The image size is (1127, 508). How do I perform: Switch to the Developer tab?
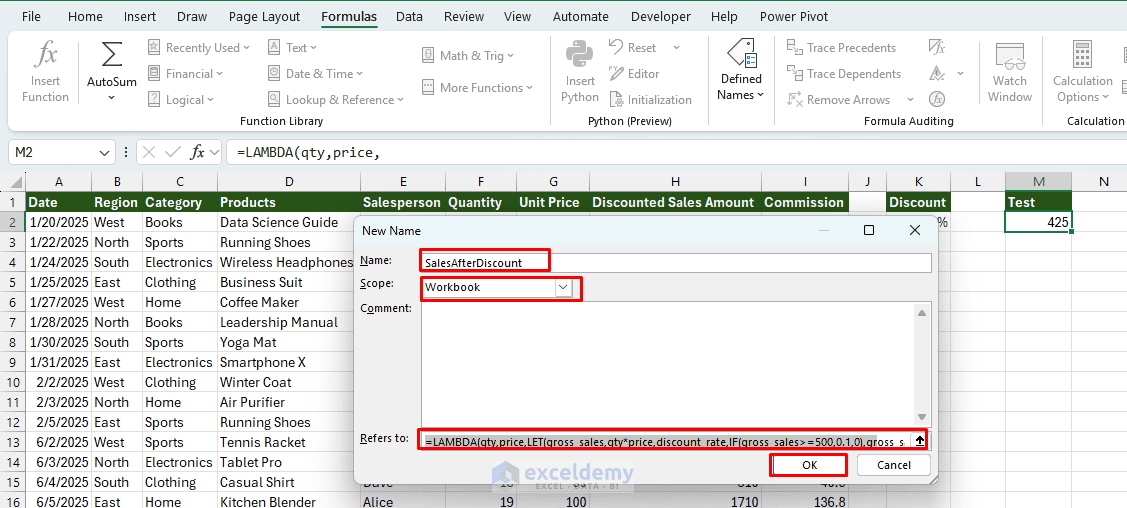[660, 17]
